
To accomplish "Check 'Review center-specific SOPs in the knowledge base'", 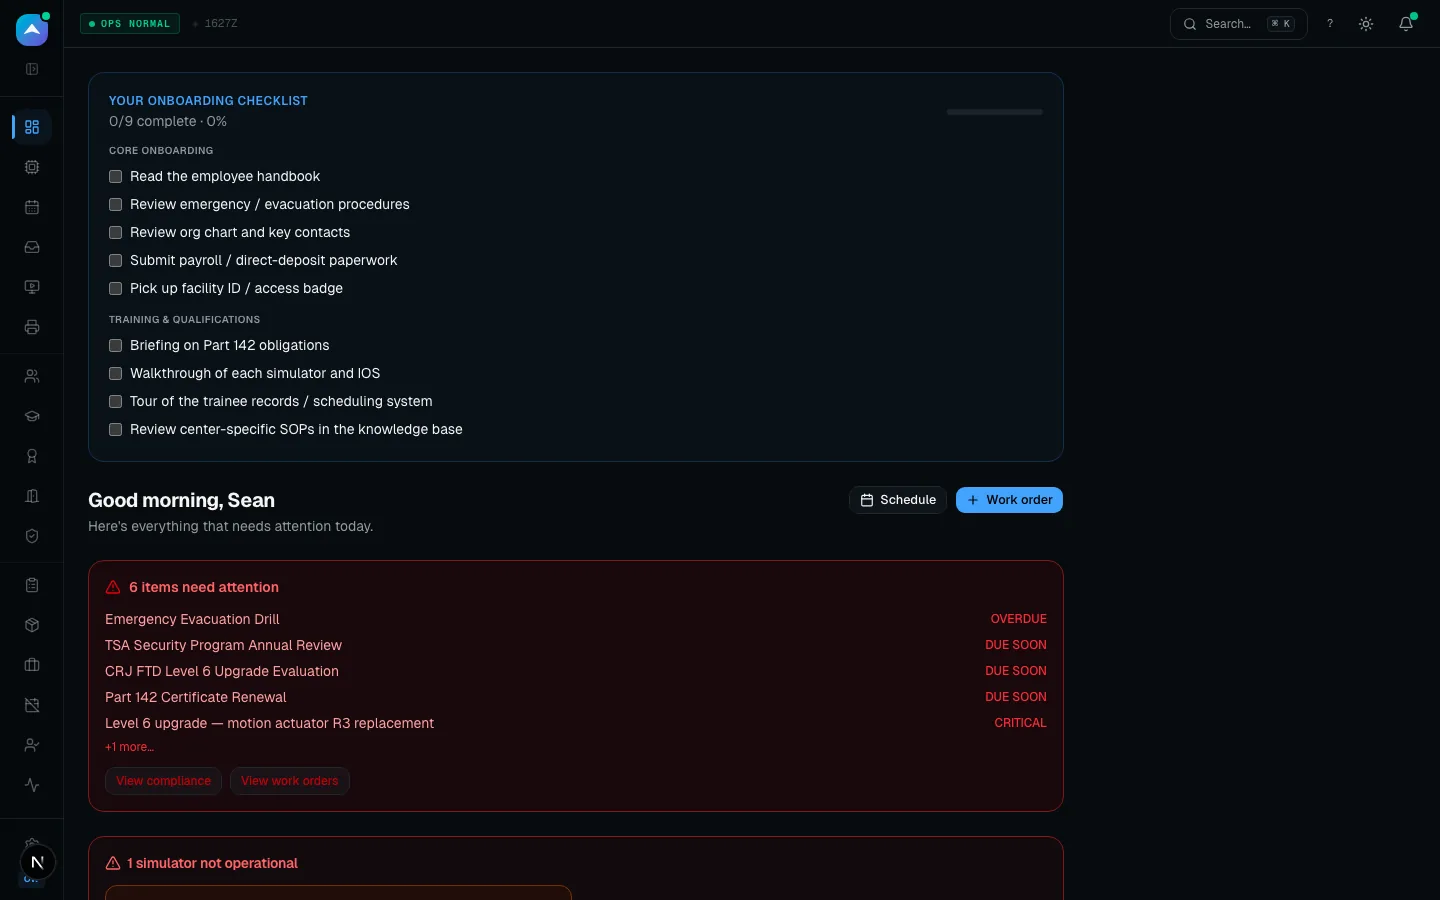I will (116, 429).
